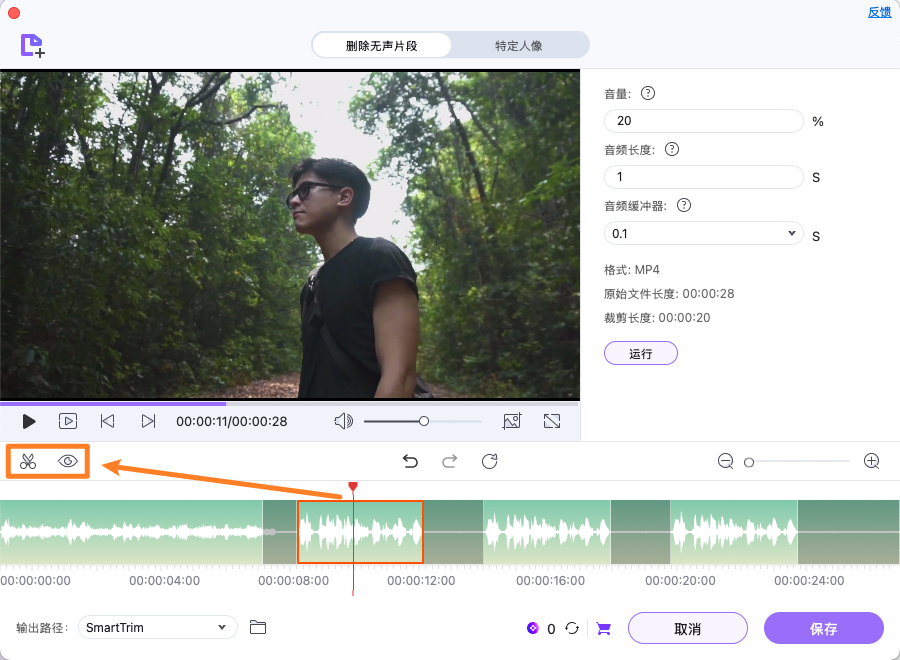The image size is (900, 660).
Task: Switch to the 特定人像 tab
Action: coord(520,45)
